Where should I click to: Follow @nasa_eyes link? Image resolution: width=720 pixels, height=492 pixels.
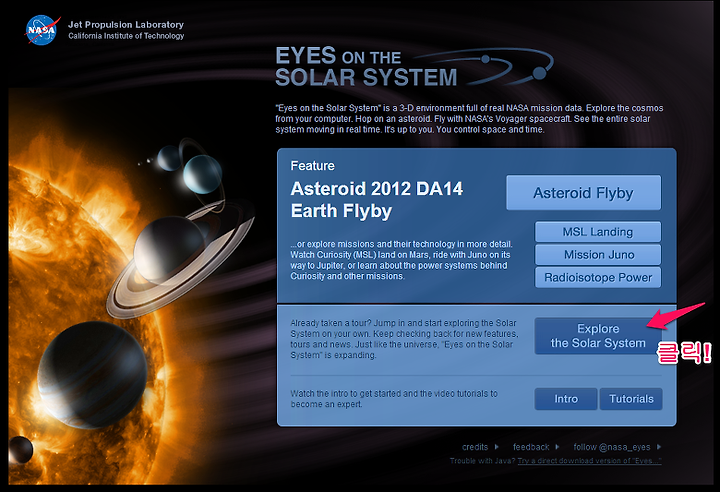(x=612, y=447)
